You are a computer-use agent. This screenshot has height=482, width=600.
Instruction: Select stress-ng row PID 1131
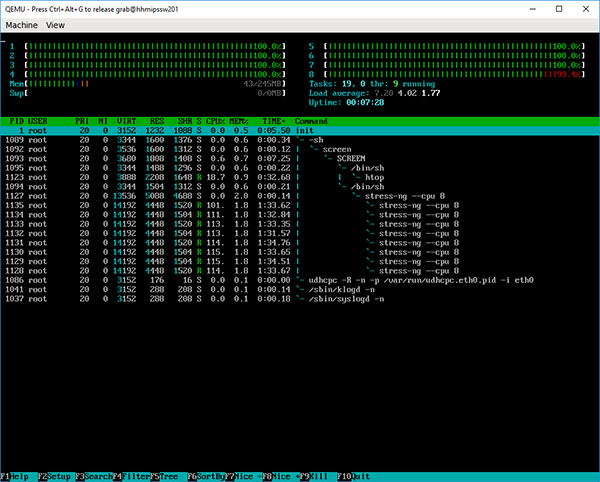(x=300, y=243)
